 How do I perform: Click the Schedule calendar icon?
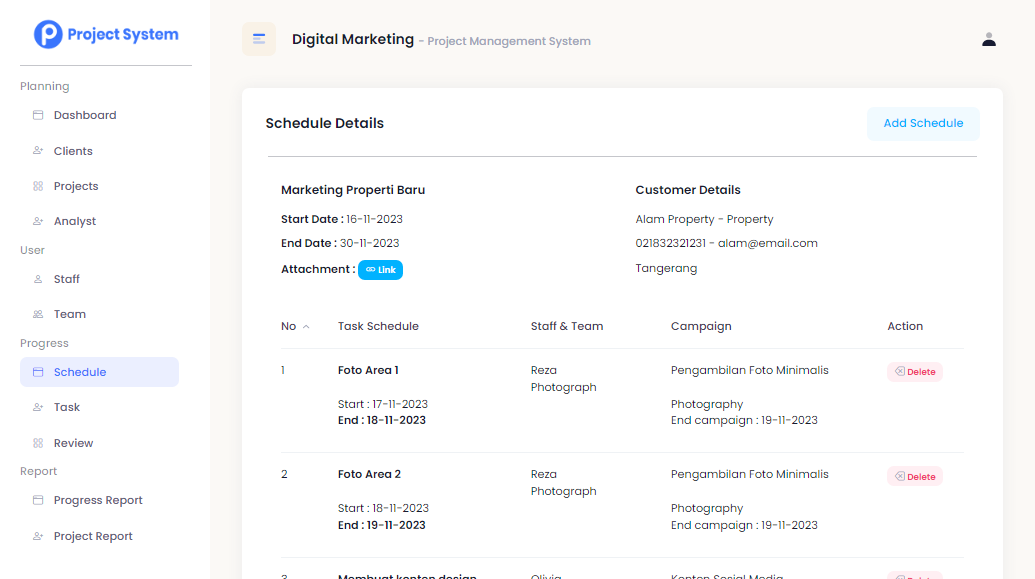tap(38, 372)
